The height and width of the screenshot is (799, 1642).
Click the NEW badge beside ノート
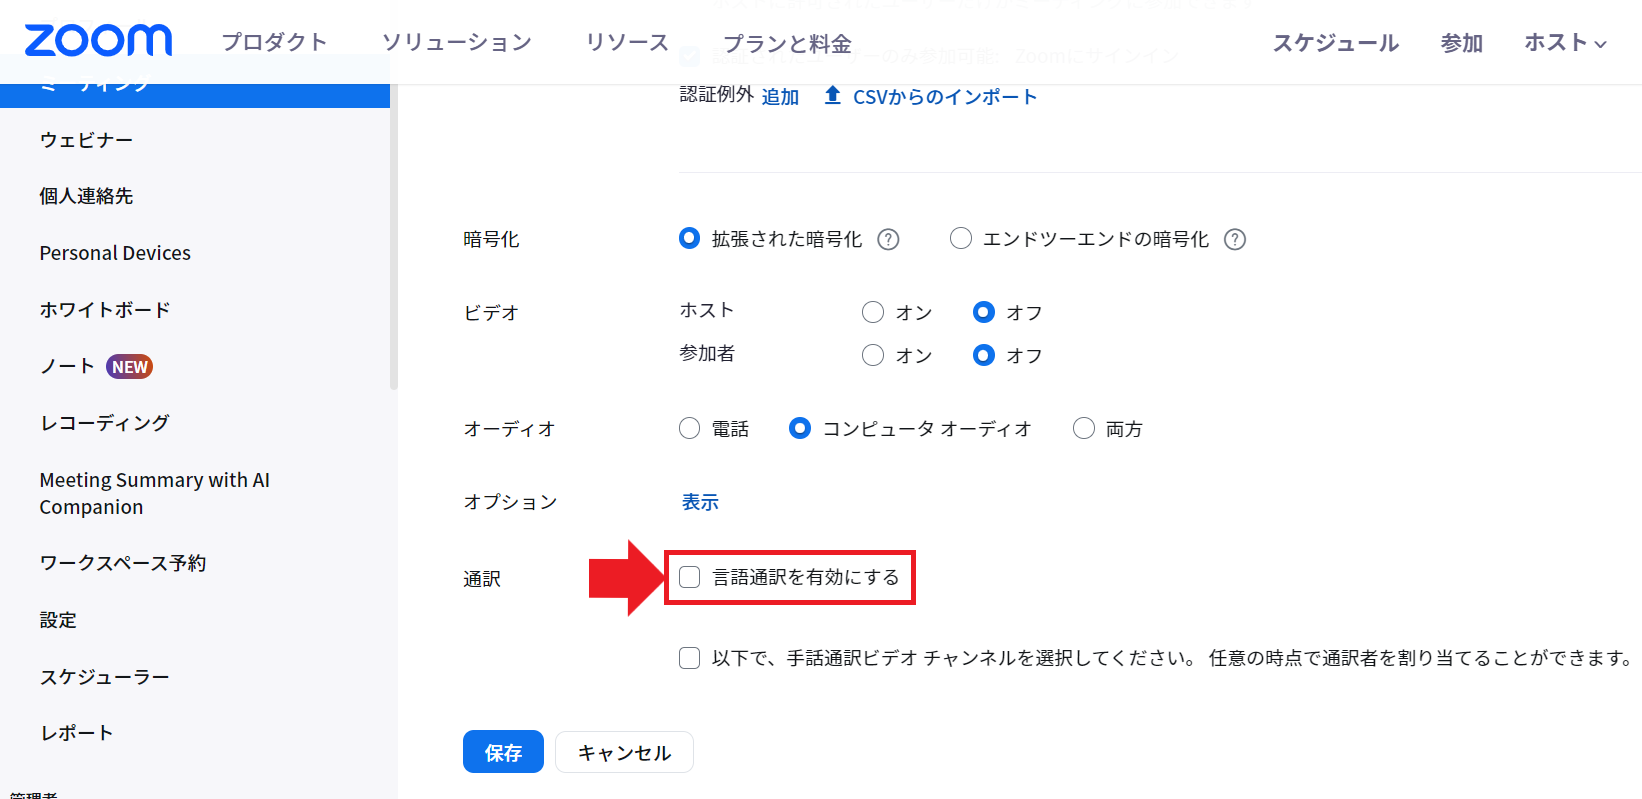click(x=129, y=367)
